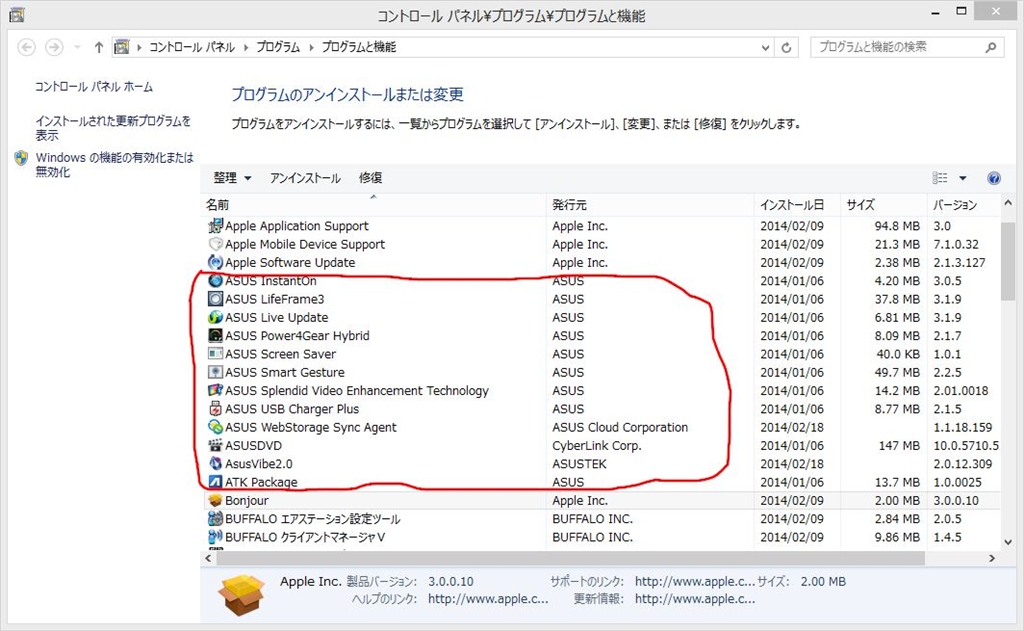Click the ASUS USB Charger Plus icon

(x=215, y=409)
